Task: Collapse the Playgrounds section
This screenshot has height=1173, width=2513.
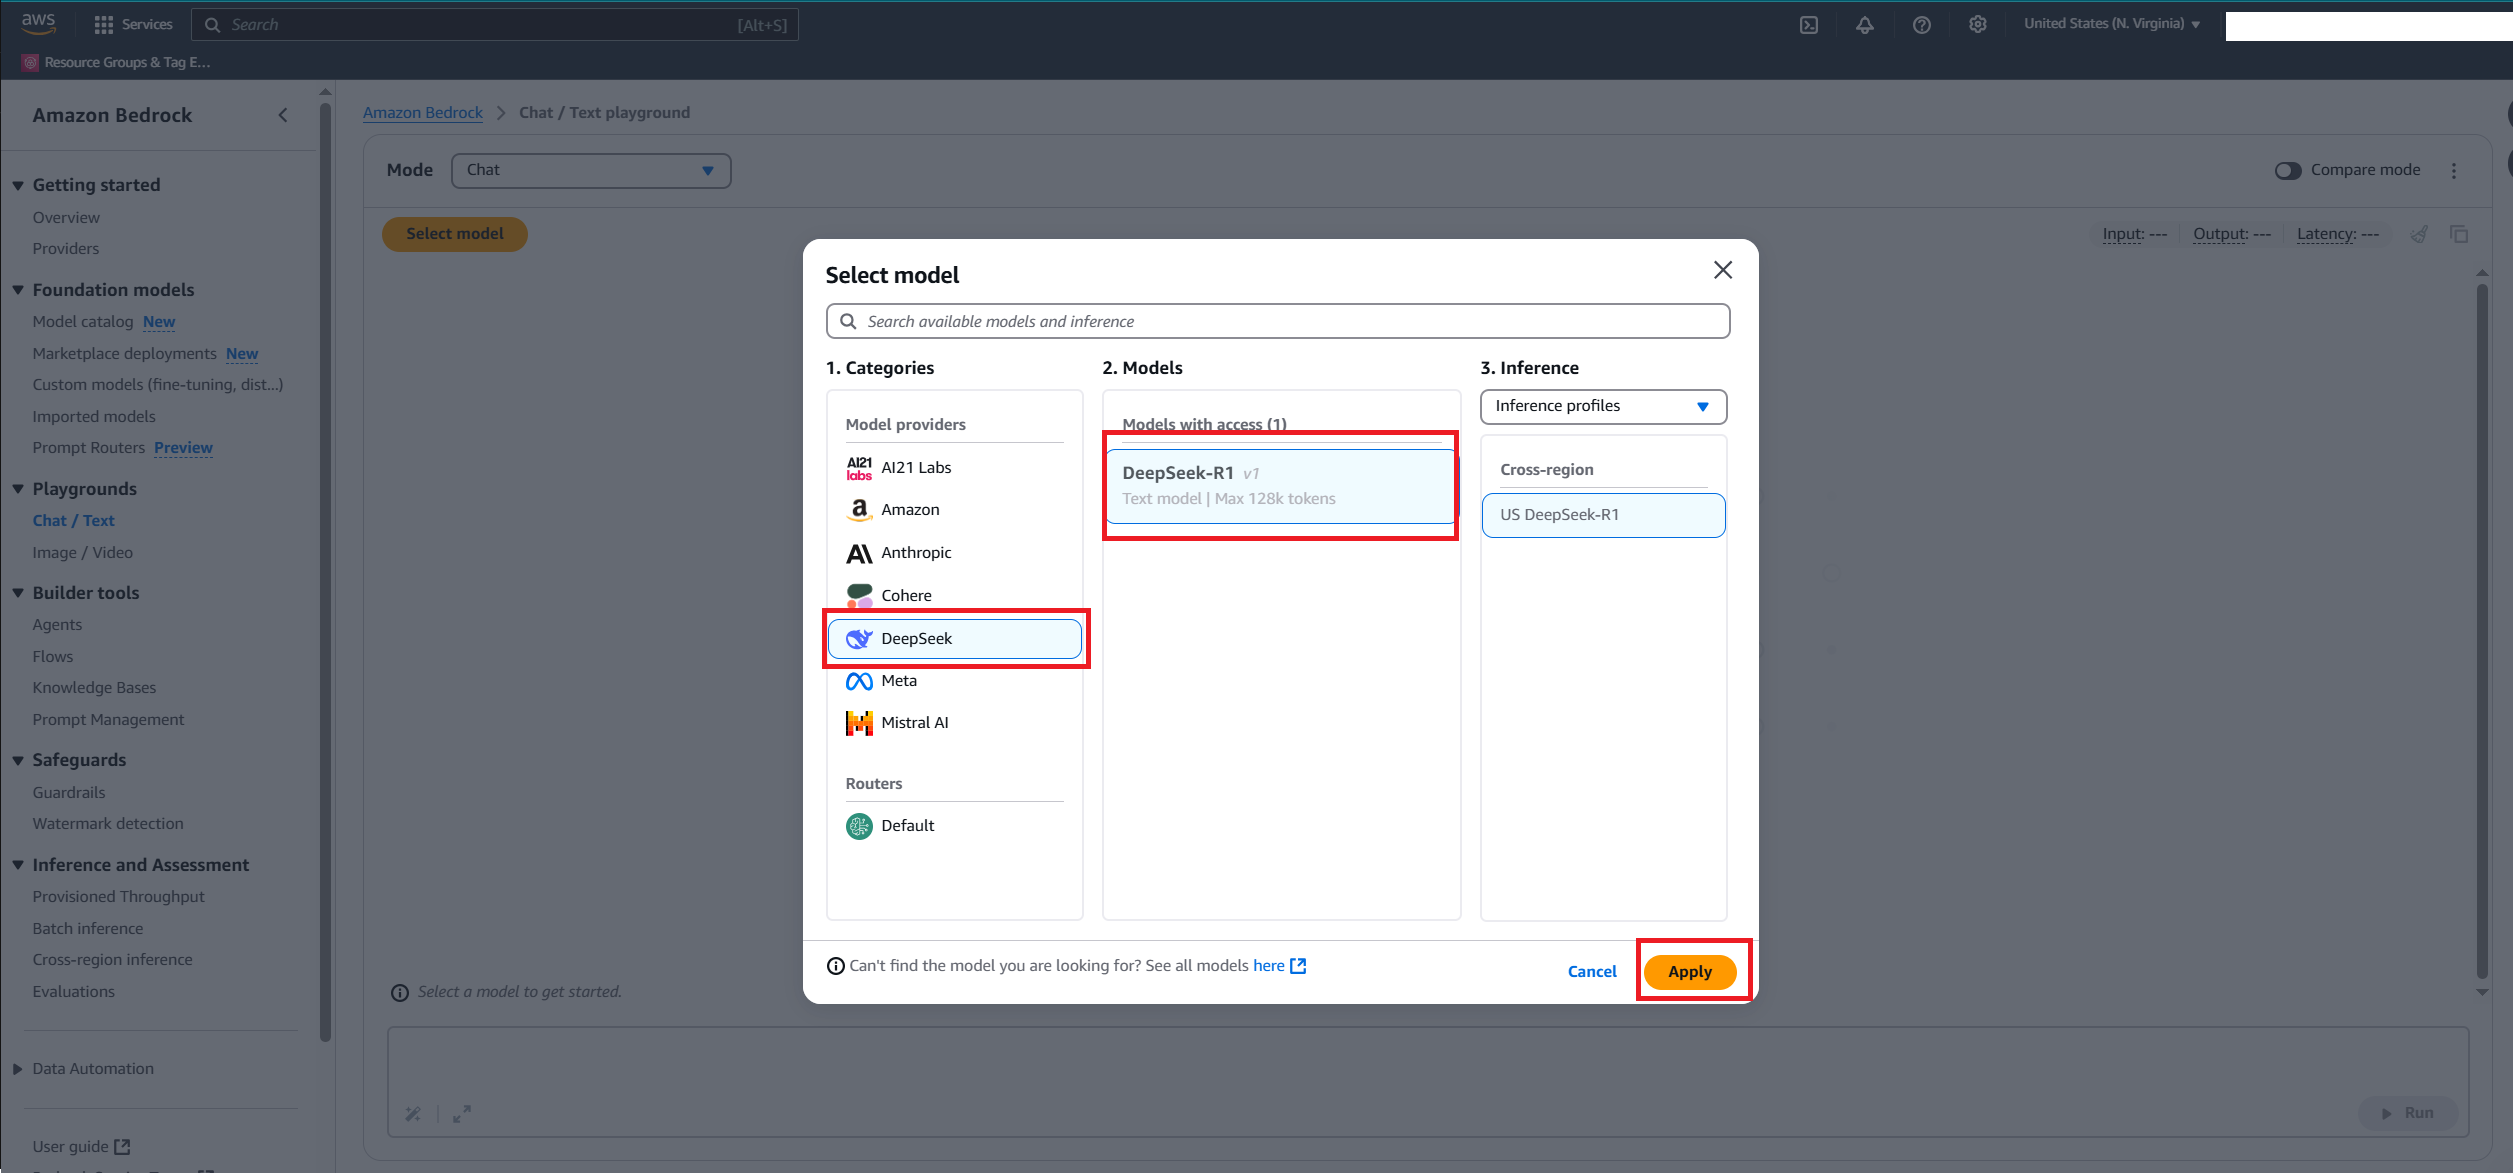Action: point(18,489)
